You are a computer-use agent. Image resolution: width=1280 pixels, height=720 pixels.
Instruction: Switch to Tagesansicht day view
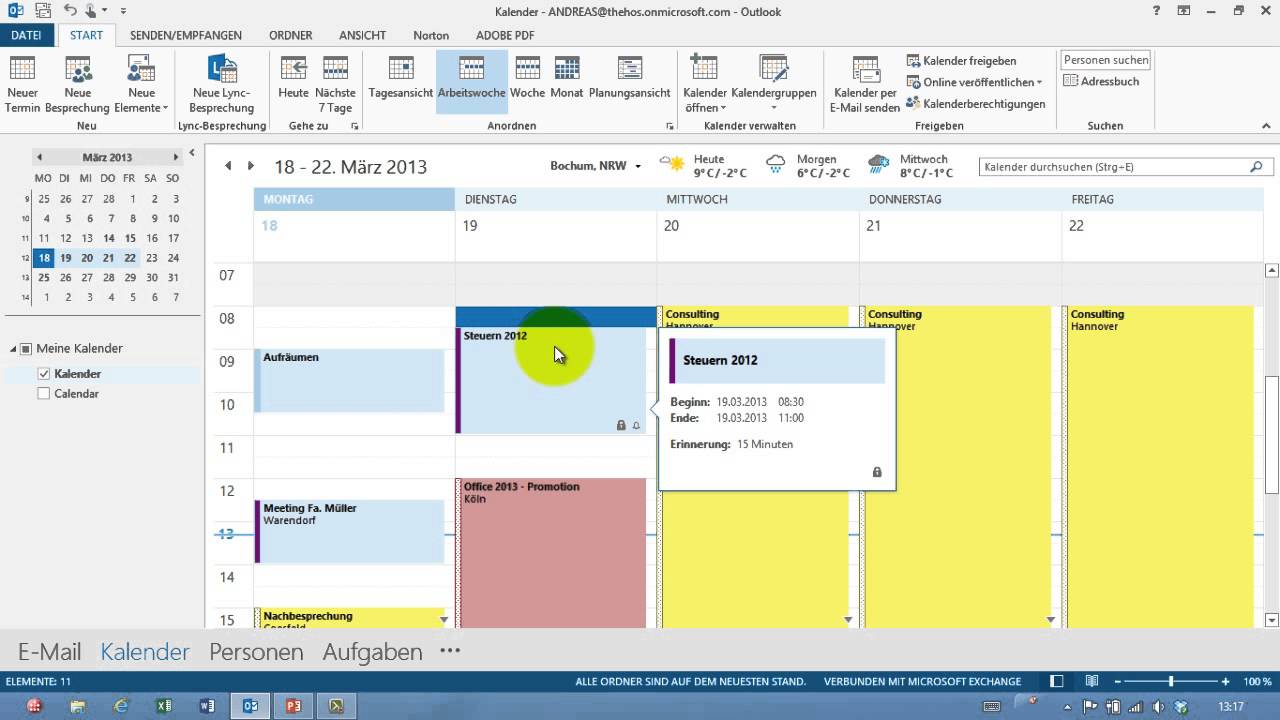point(401,78)
